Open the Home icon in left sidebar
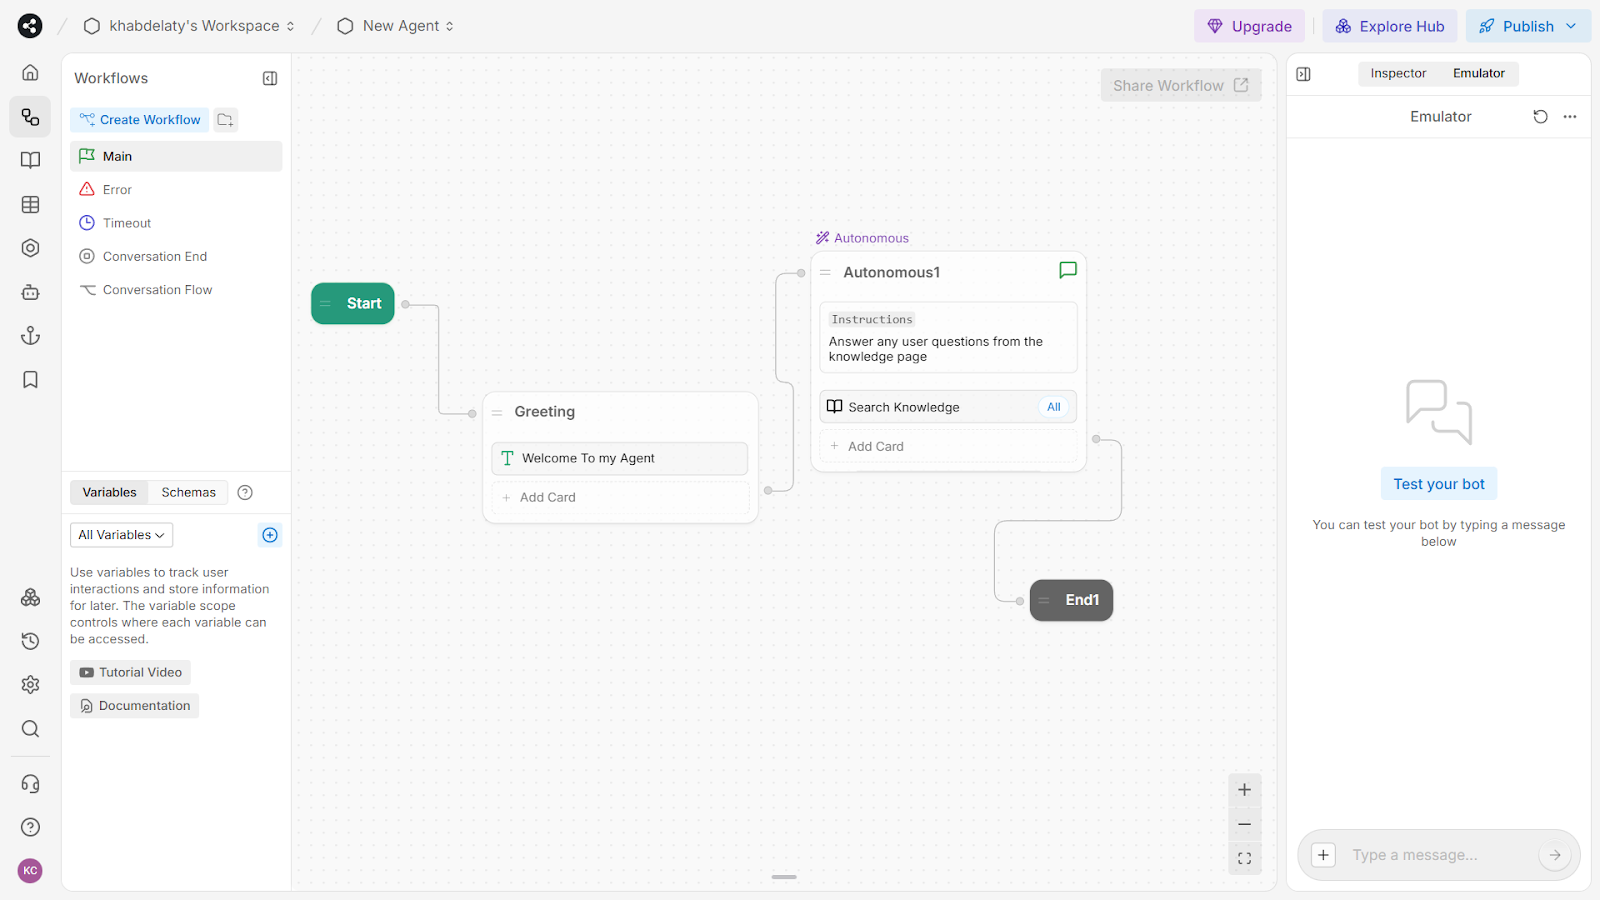Image resolution: width=1600 pixels, height=900 pixels. (30, 73)
